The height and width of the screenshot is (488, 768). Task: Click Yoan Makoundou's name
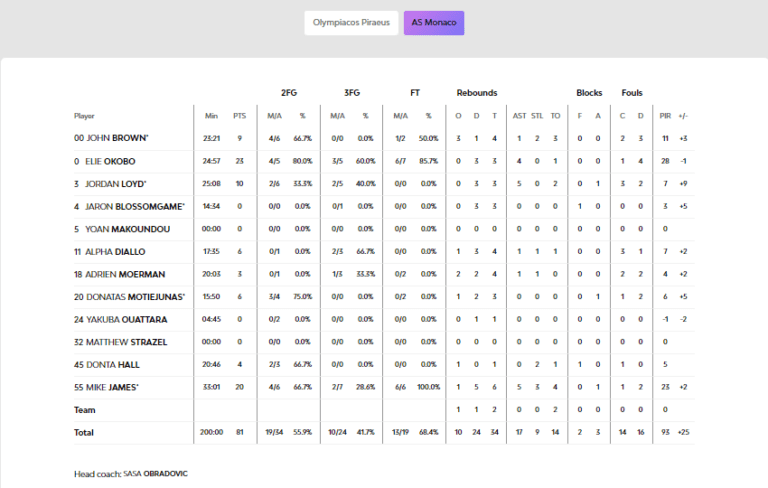coord(127,229)
